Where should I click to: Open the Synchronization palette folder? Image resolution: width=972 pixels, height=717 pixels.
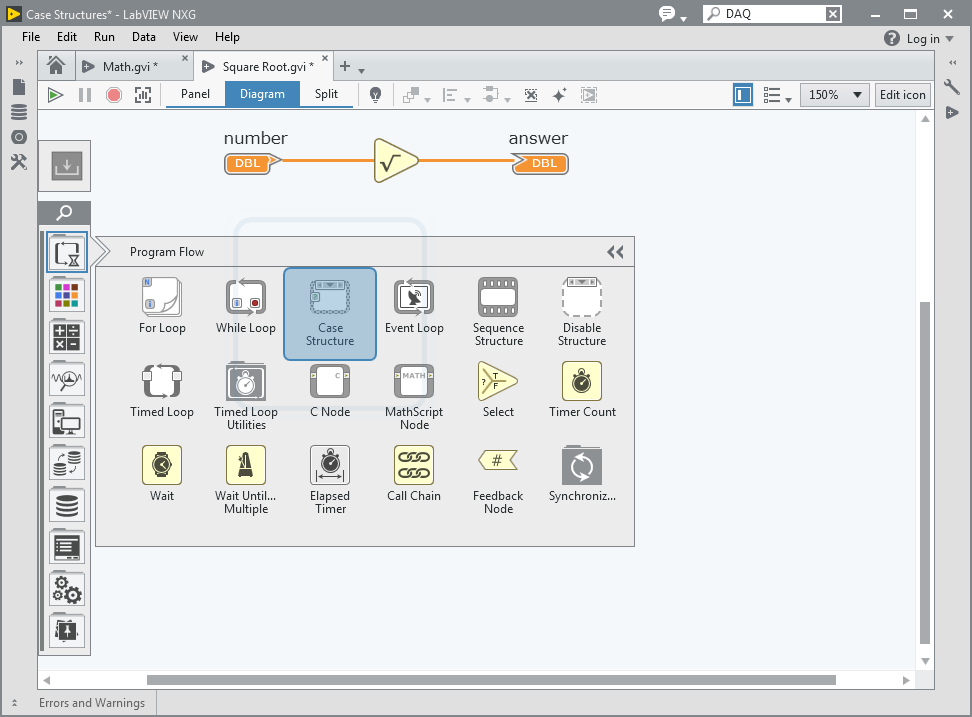(582, 474)
